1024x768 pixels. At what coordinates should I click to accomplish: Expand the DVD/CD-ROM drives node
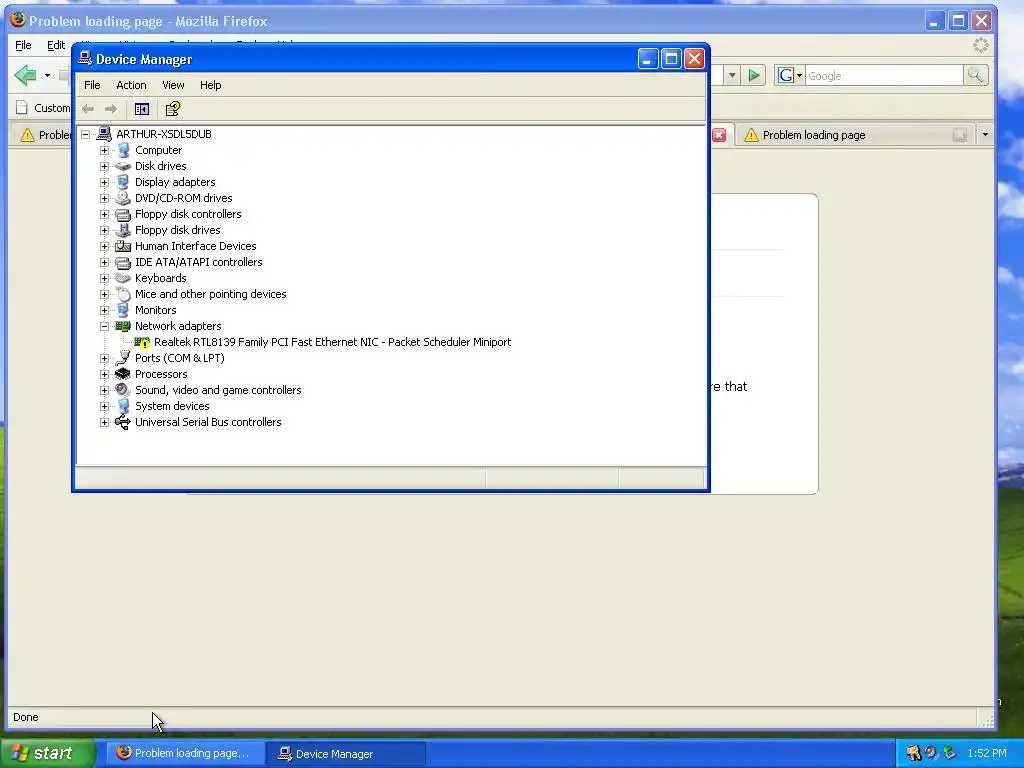(x=104, y=199)
